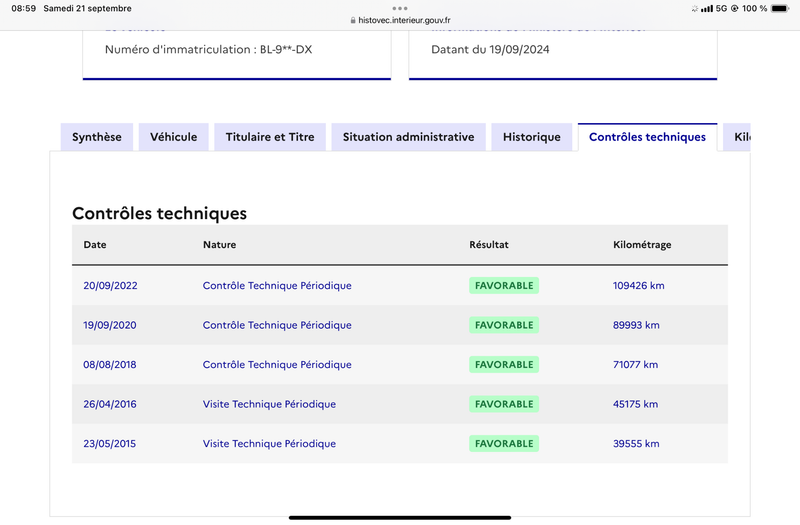Click the FAVORABLE badge for 20/09/2022

(504, 285)
